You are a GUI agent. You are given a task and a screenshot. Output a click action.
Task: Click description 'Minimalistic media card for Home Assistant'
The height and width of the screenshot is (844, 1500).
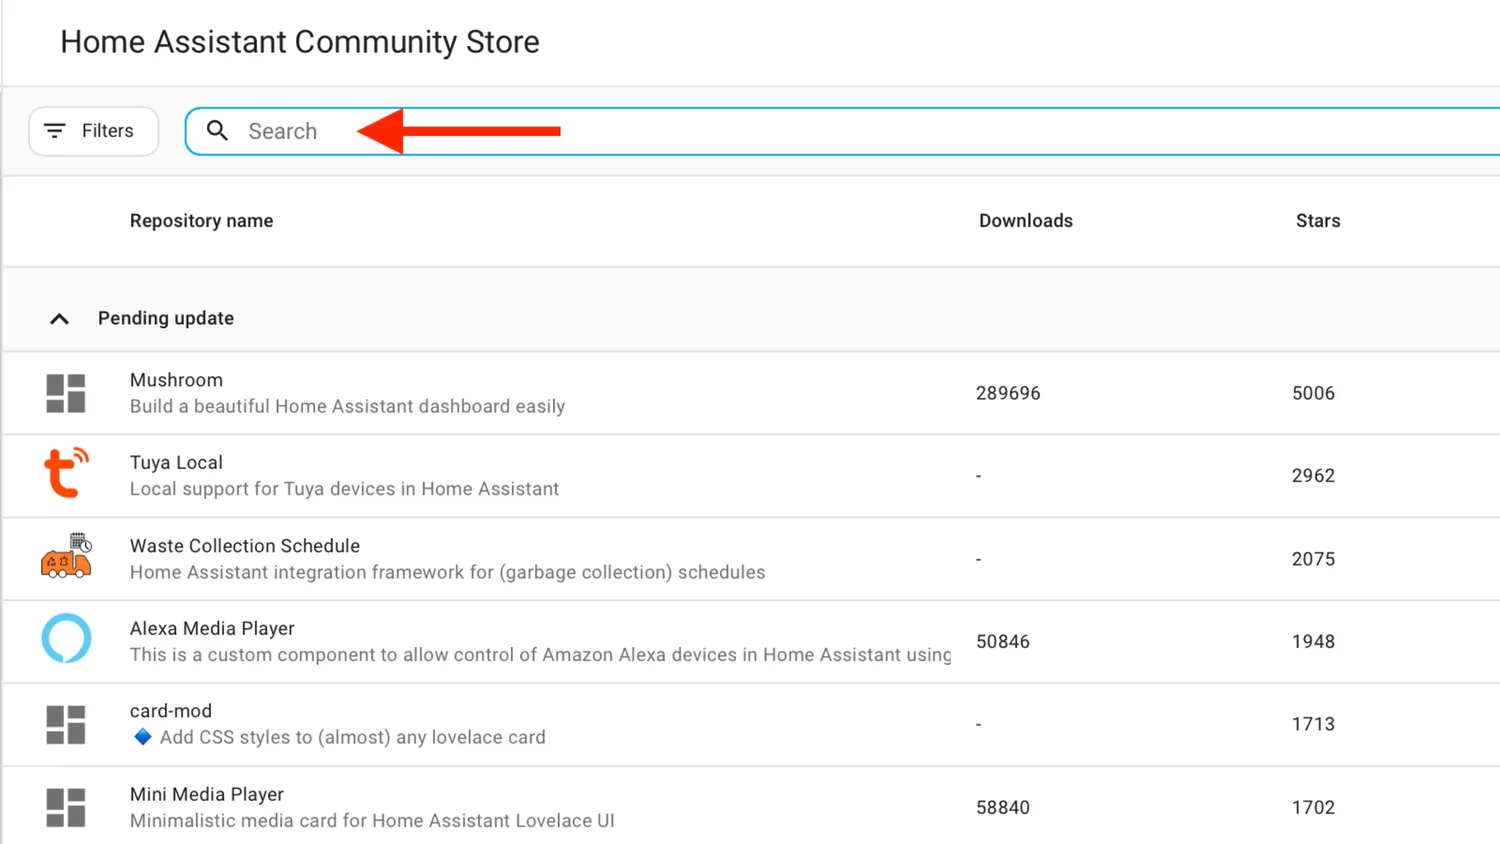point(372,820)
